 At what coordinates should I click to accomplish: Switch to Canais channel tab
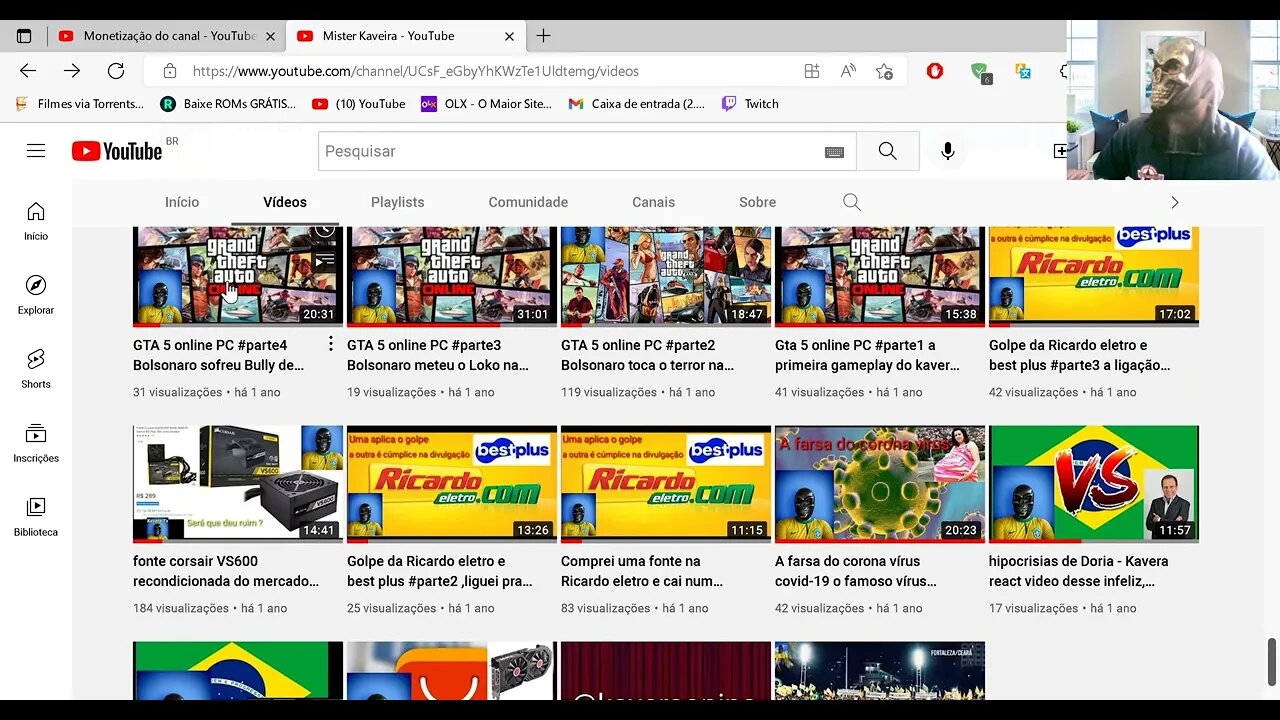click(x=654, y=202)
